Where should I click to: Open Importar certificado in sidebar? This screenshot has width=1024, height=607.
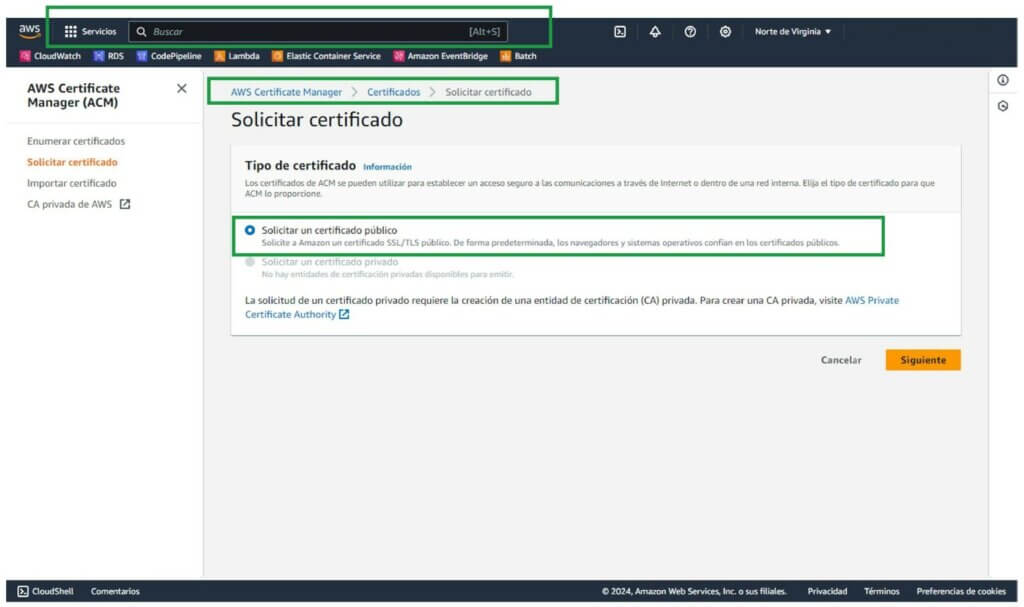[72, 183]
